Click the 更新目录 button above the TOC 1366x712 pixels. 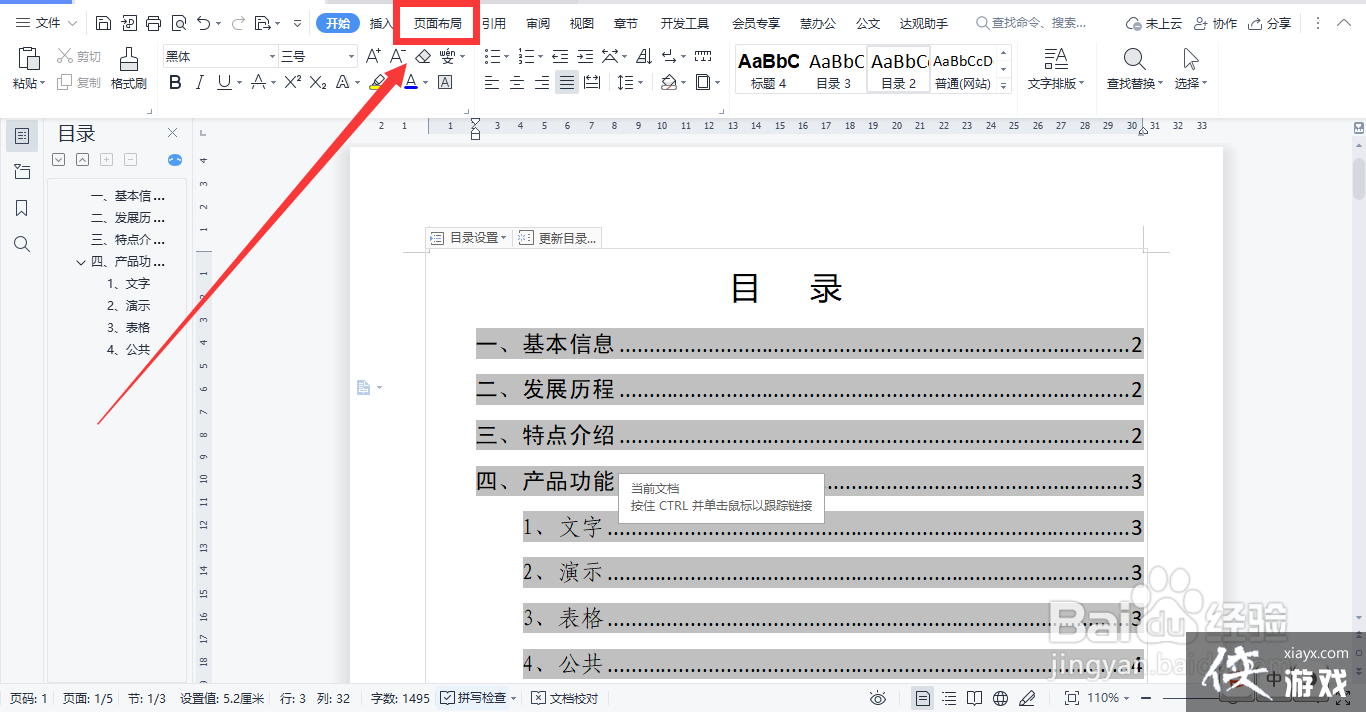pyautogui.click(x=558, y=238)
